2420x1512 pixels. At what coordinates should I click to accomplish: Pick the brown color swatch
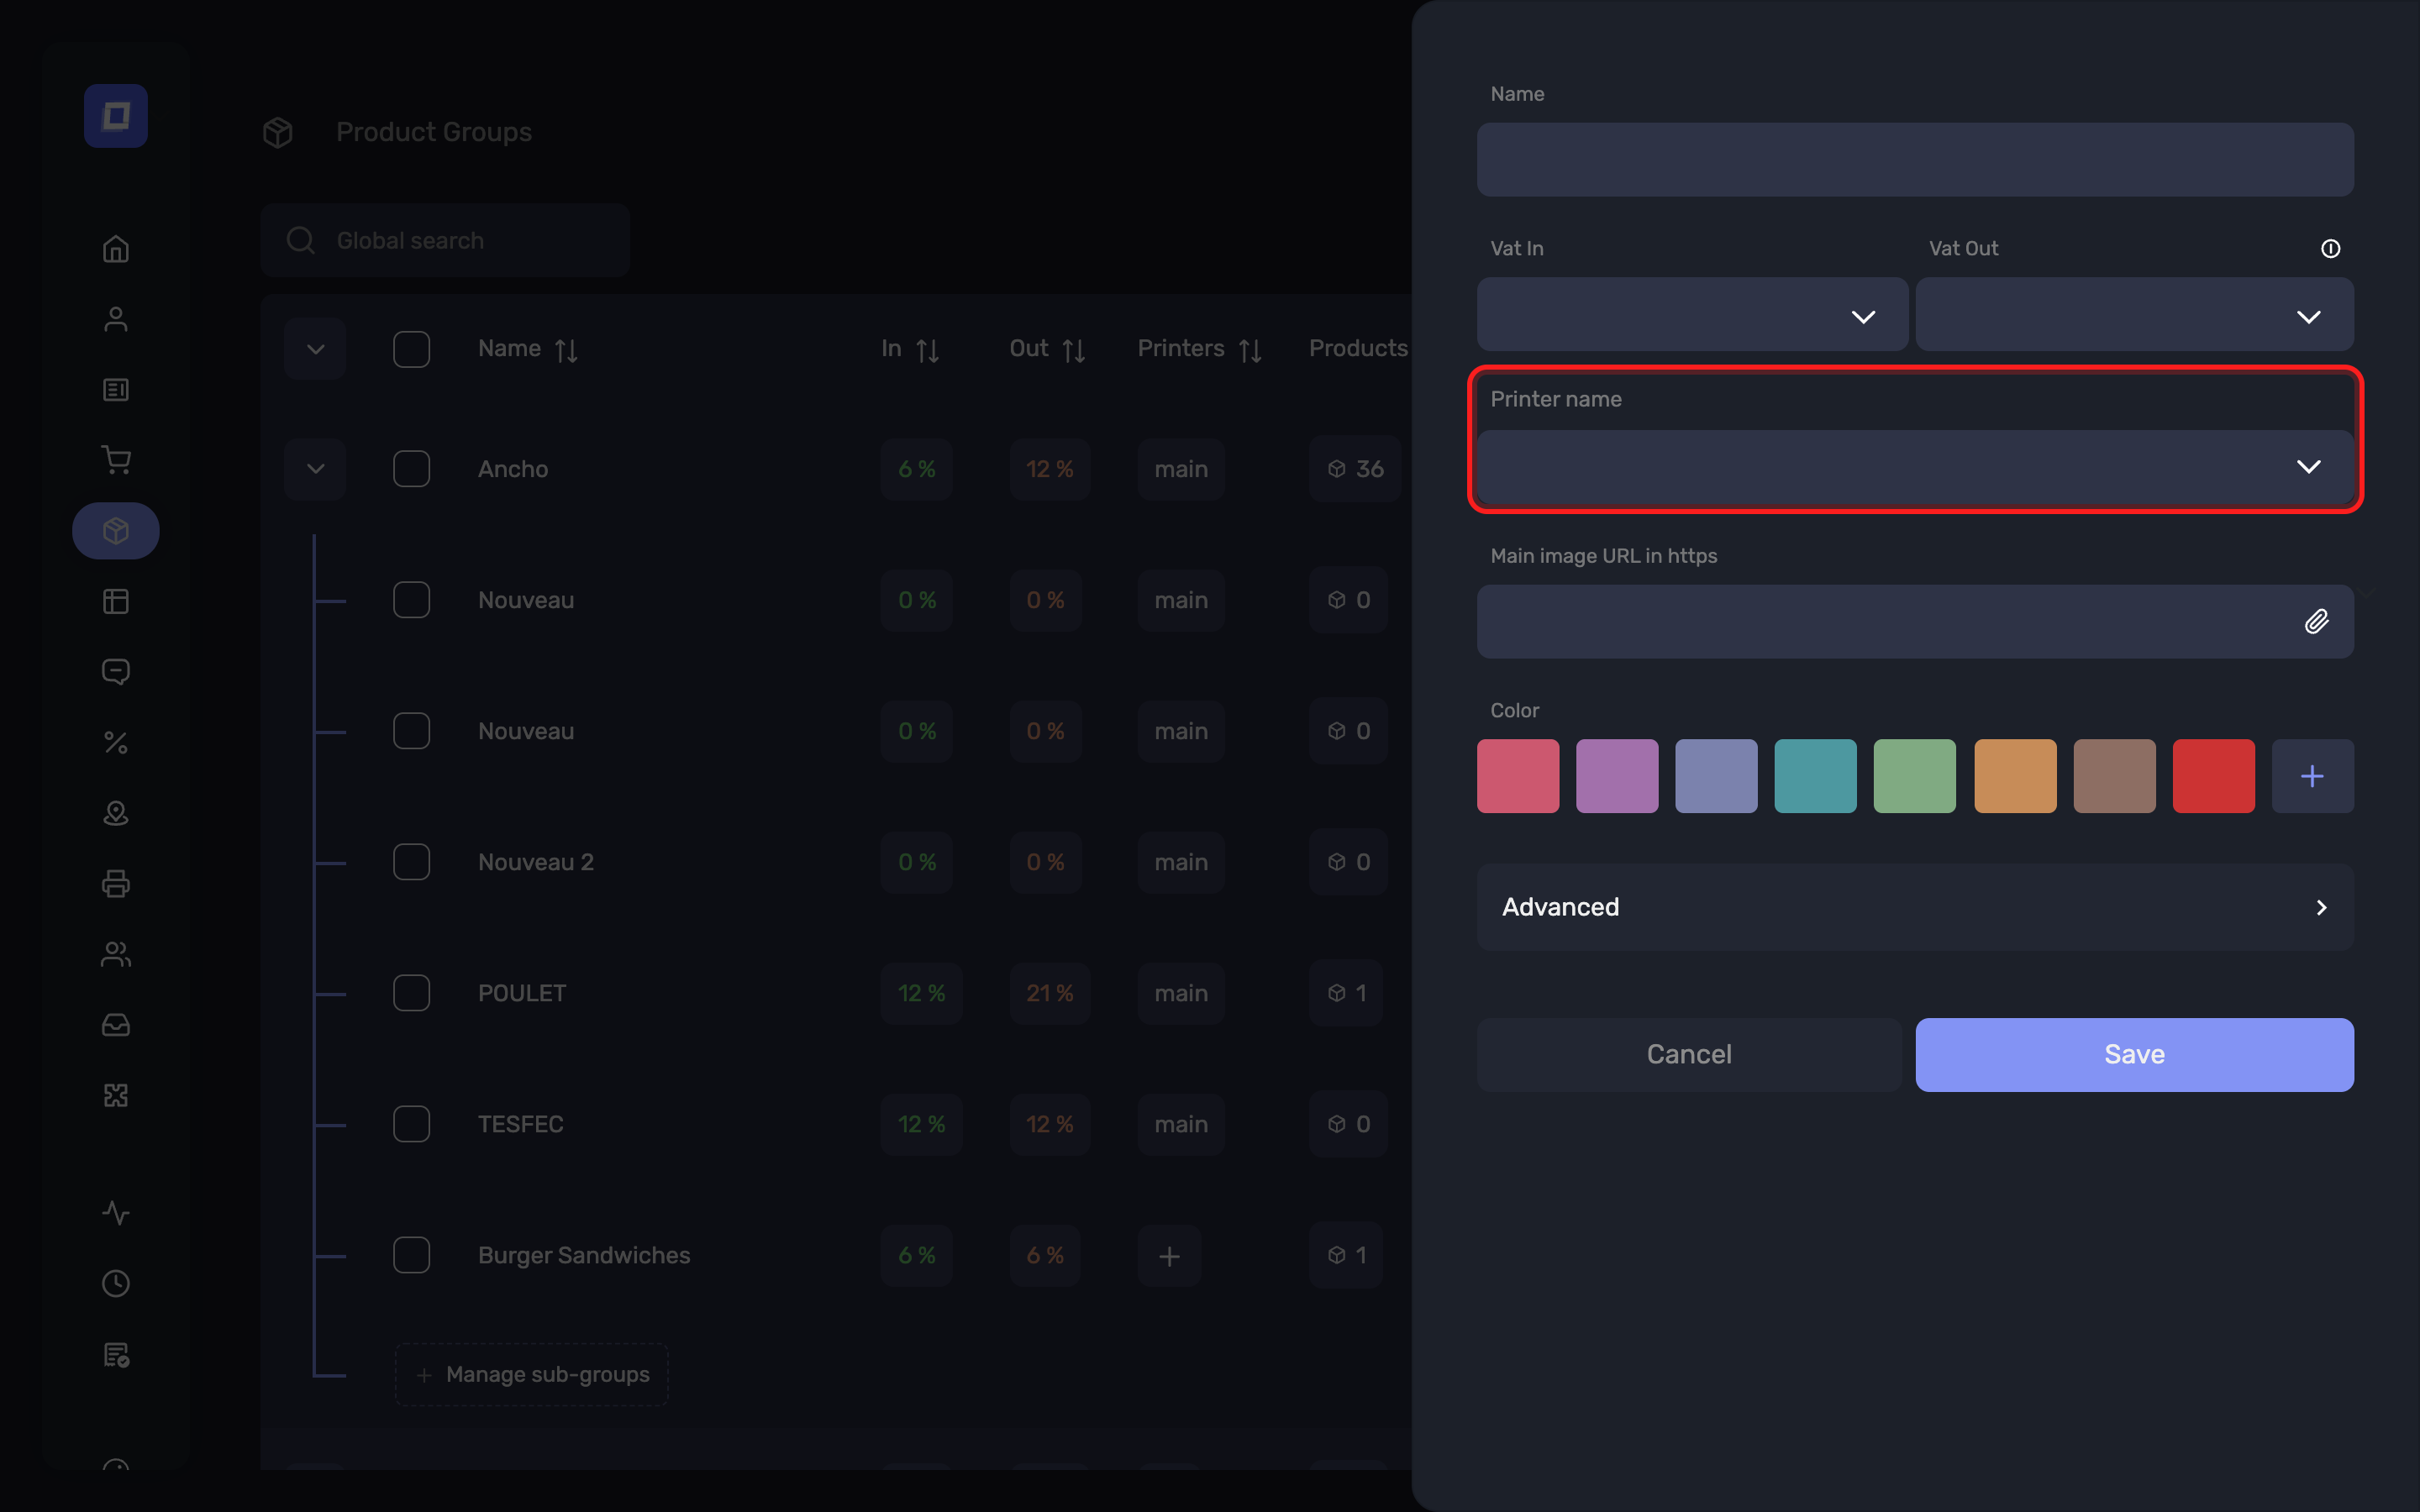coord(2114,776)
